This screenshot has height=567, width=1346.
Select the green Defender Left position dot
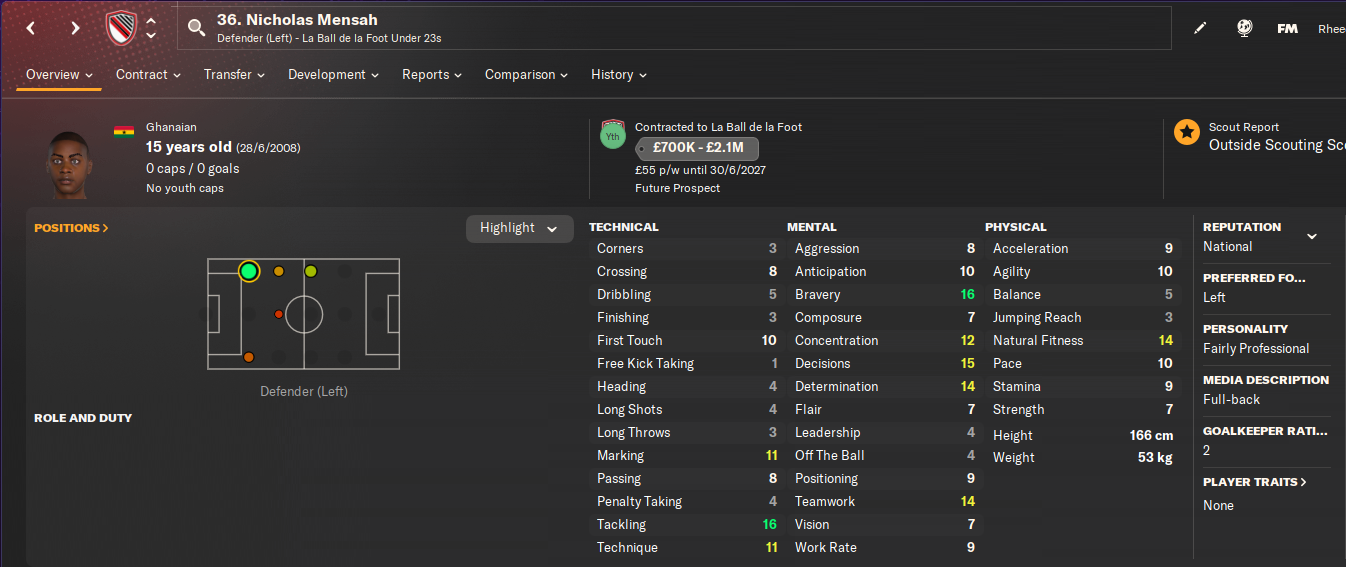(x=249, y=271)
